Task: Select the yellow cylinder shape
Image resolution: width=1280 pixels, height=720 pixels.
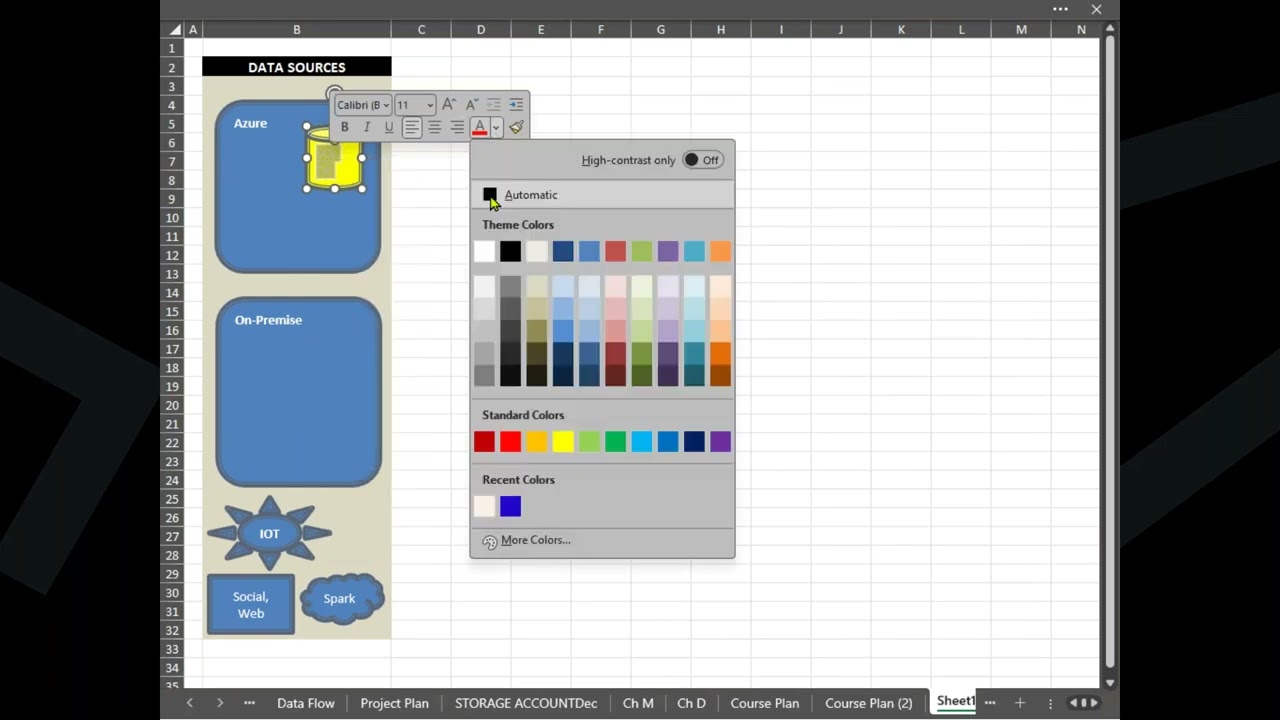Action: pos(335,159)
